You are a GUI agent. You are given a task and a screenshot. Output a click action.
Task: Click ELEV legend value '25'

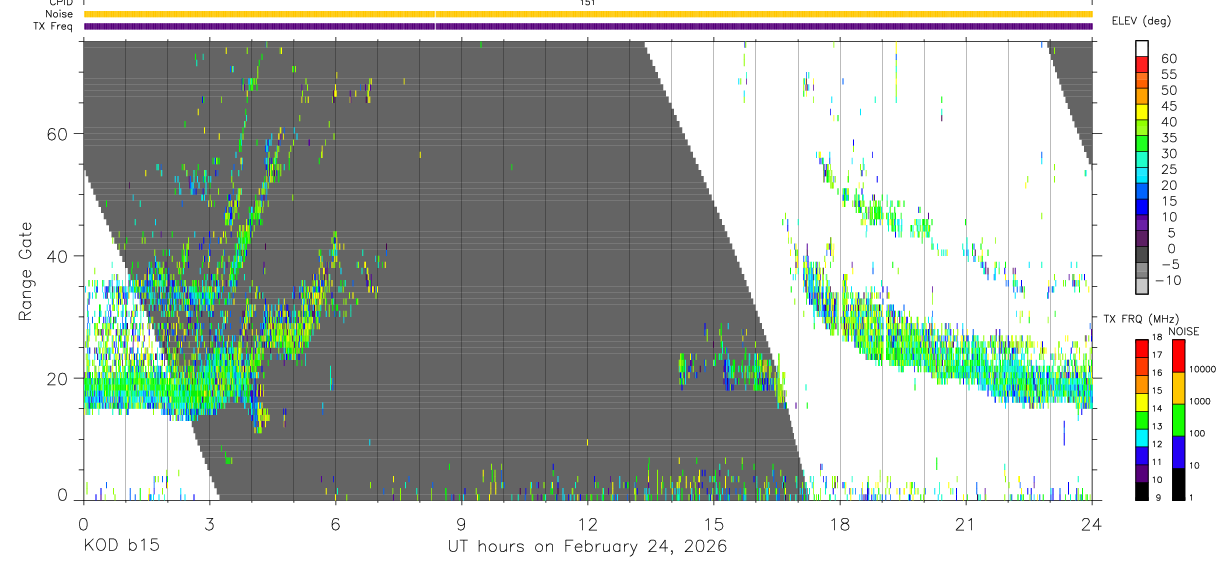coord(1168,170)
